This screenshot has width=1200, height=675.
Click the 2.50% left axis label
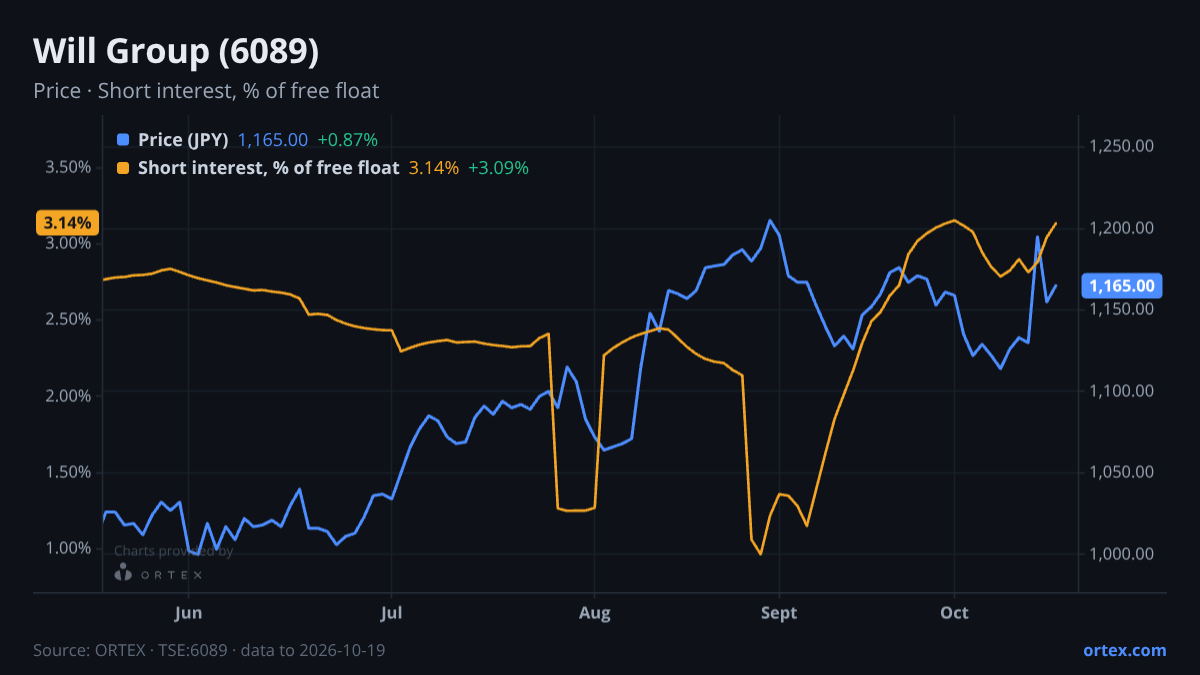[68, 319]
